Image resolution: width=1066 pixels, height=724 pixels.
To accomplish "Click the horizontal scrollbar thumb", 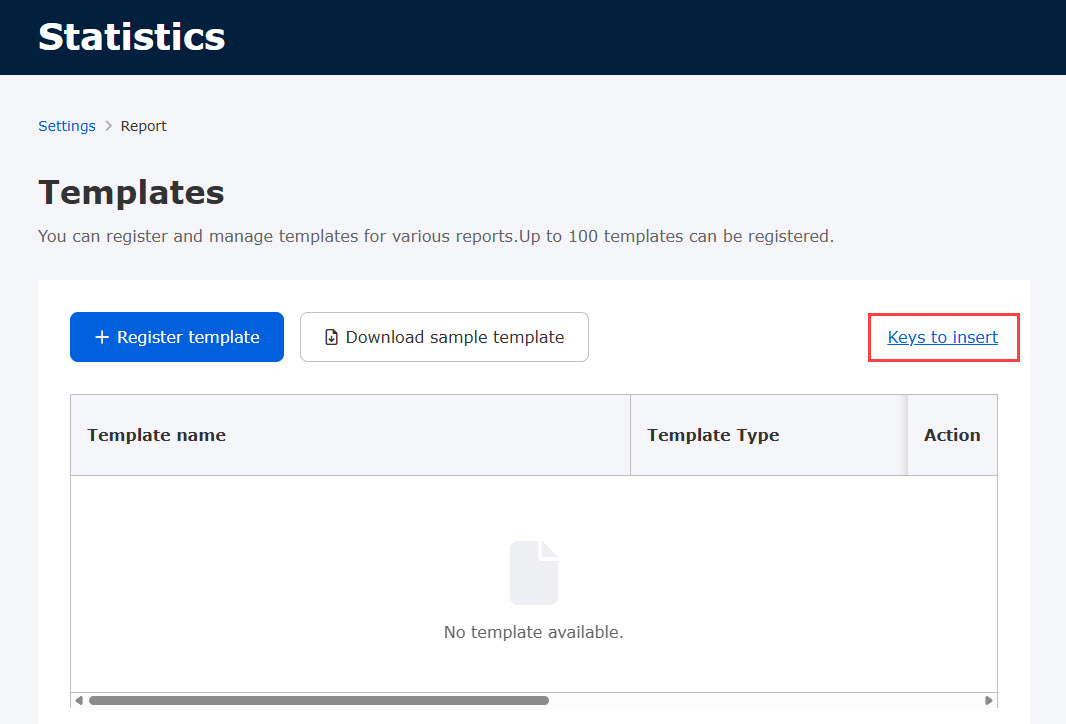I will pyautogui.click(x=318, y=700).
